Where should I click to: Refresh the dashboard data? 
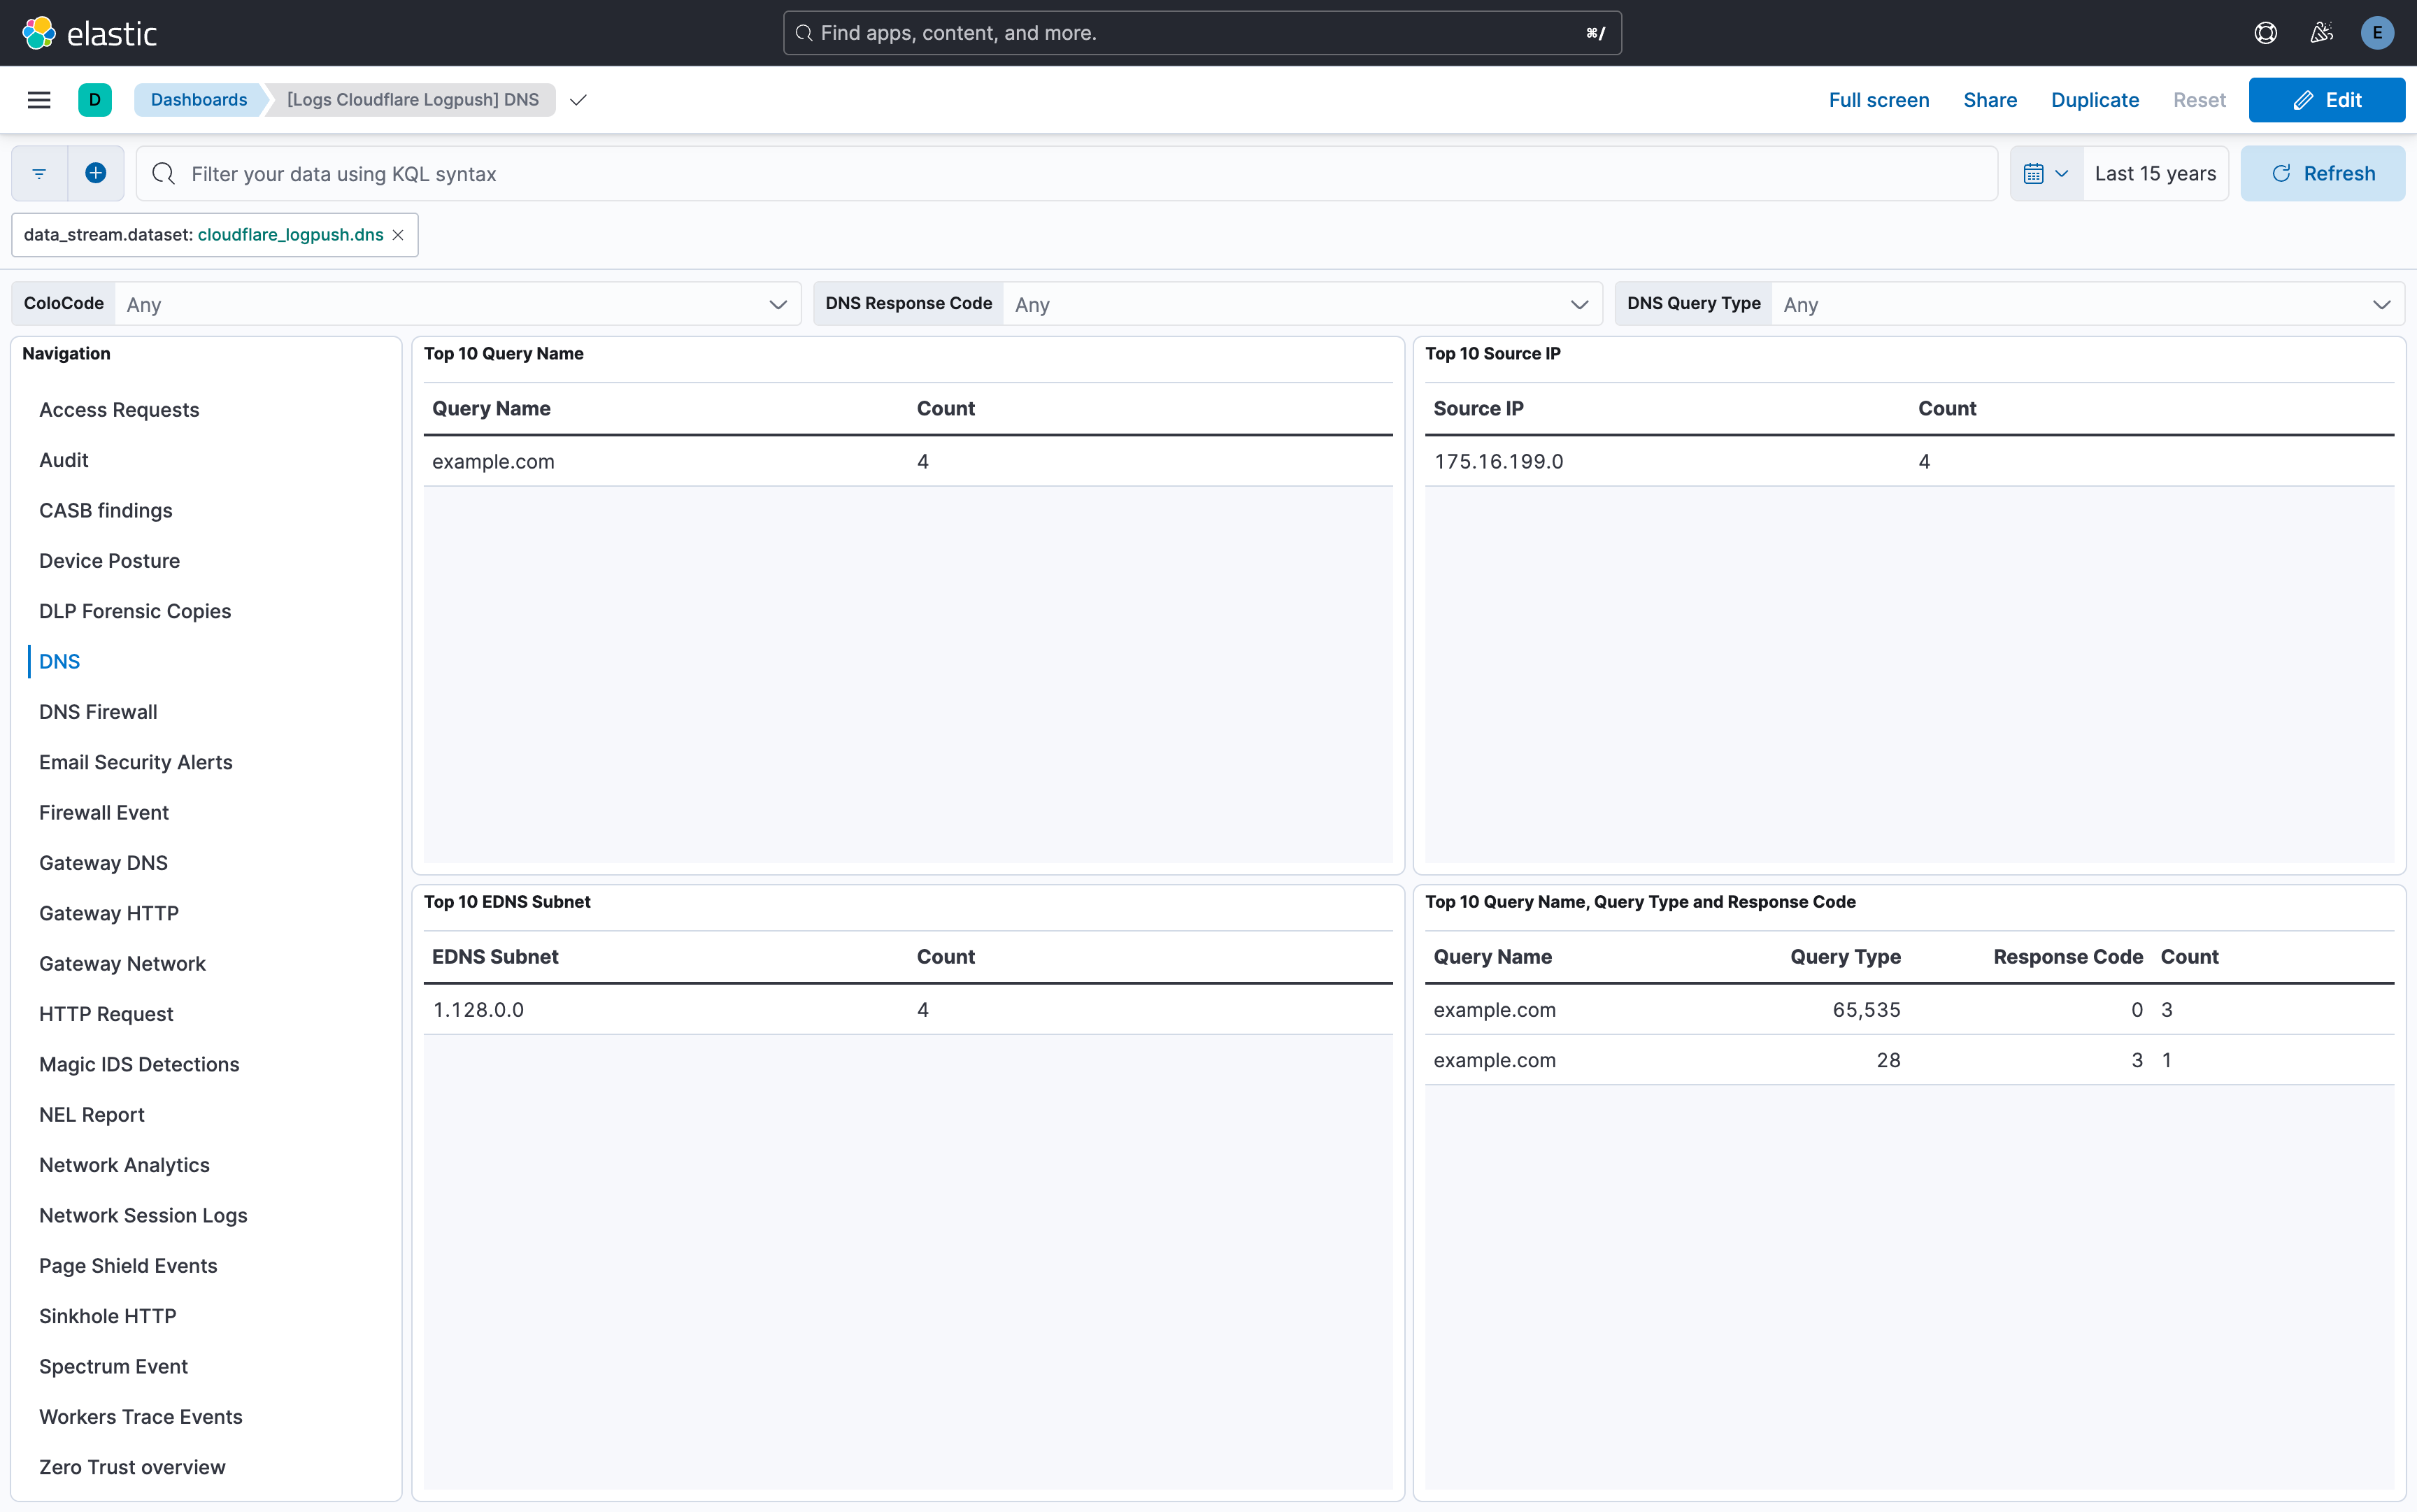click(x=2322, y=174)
